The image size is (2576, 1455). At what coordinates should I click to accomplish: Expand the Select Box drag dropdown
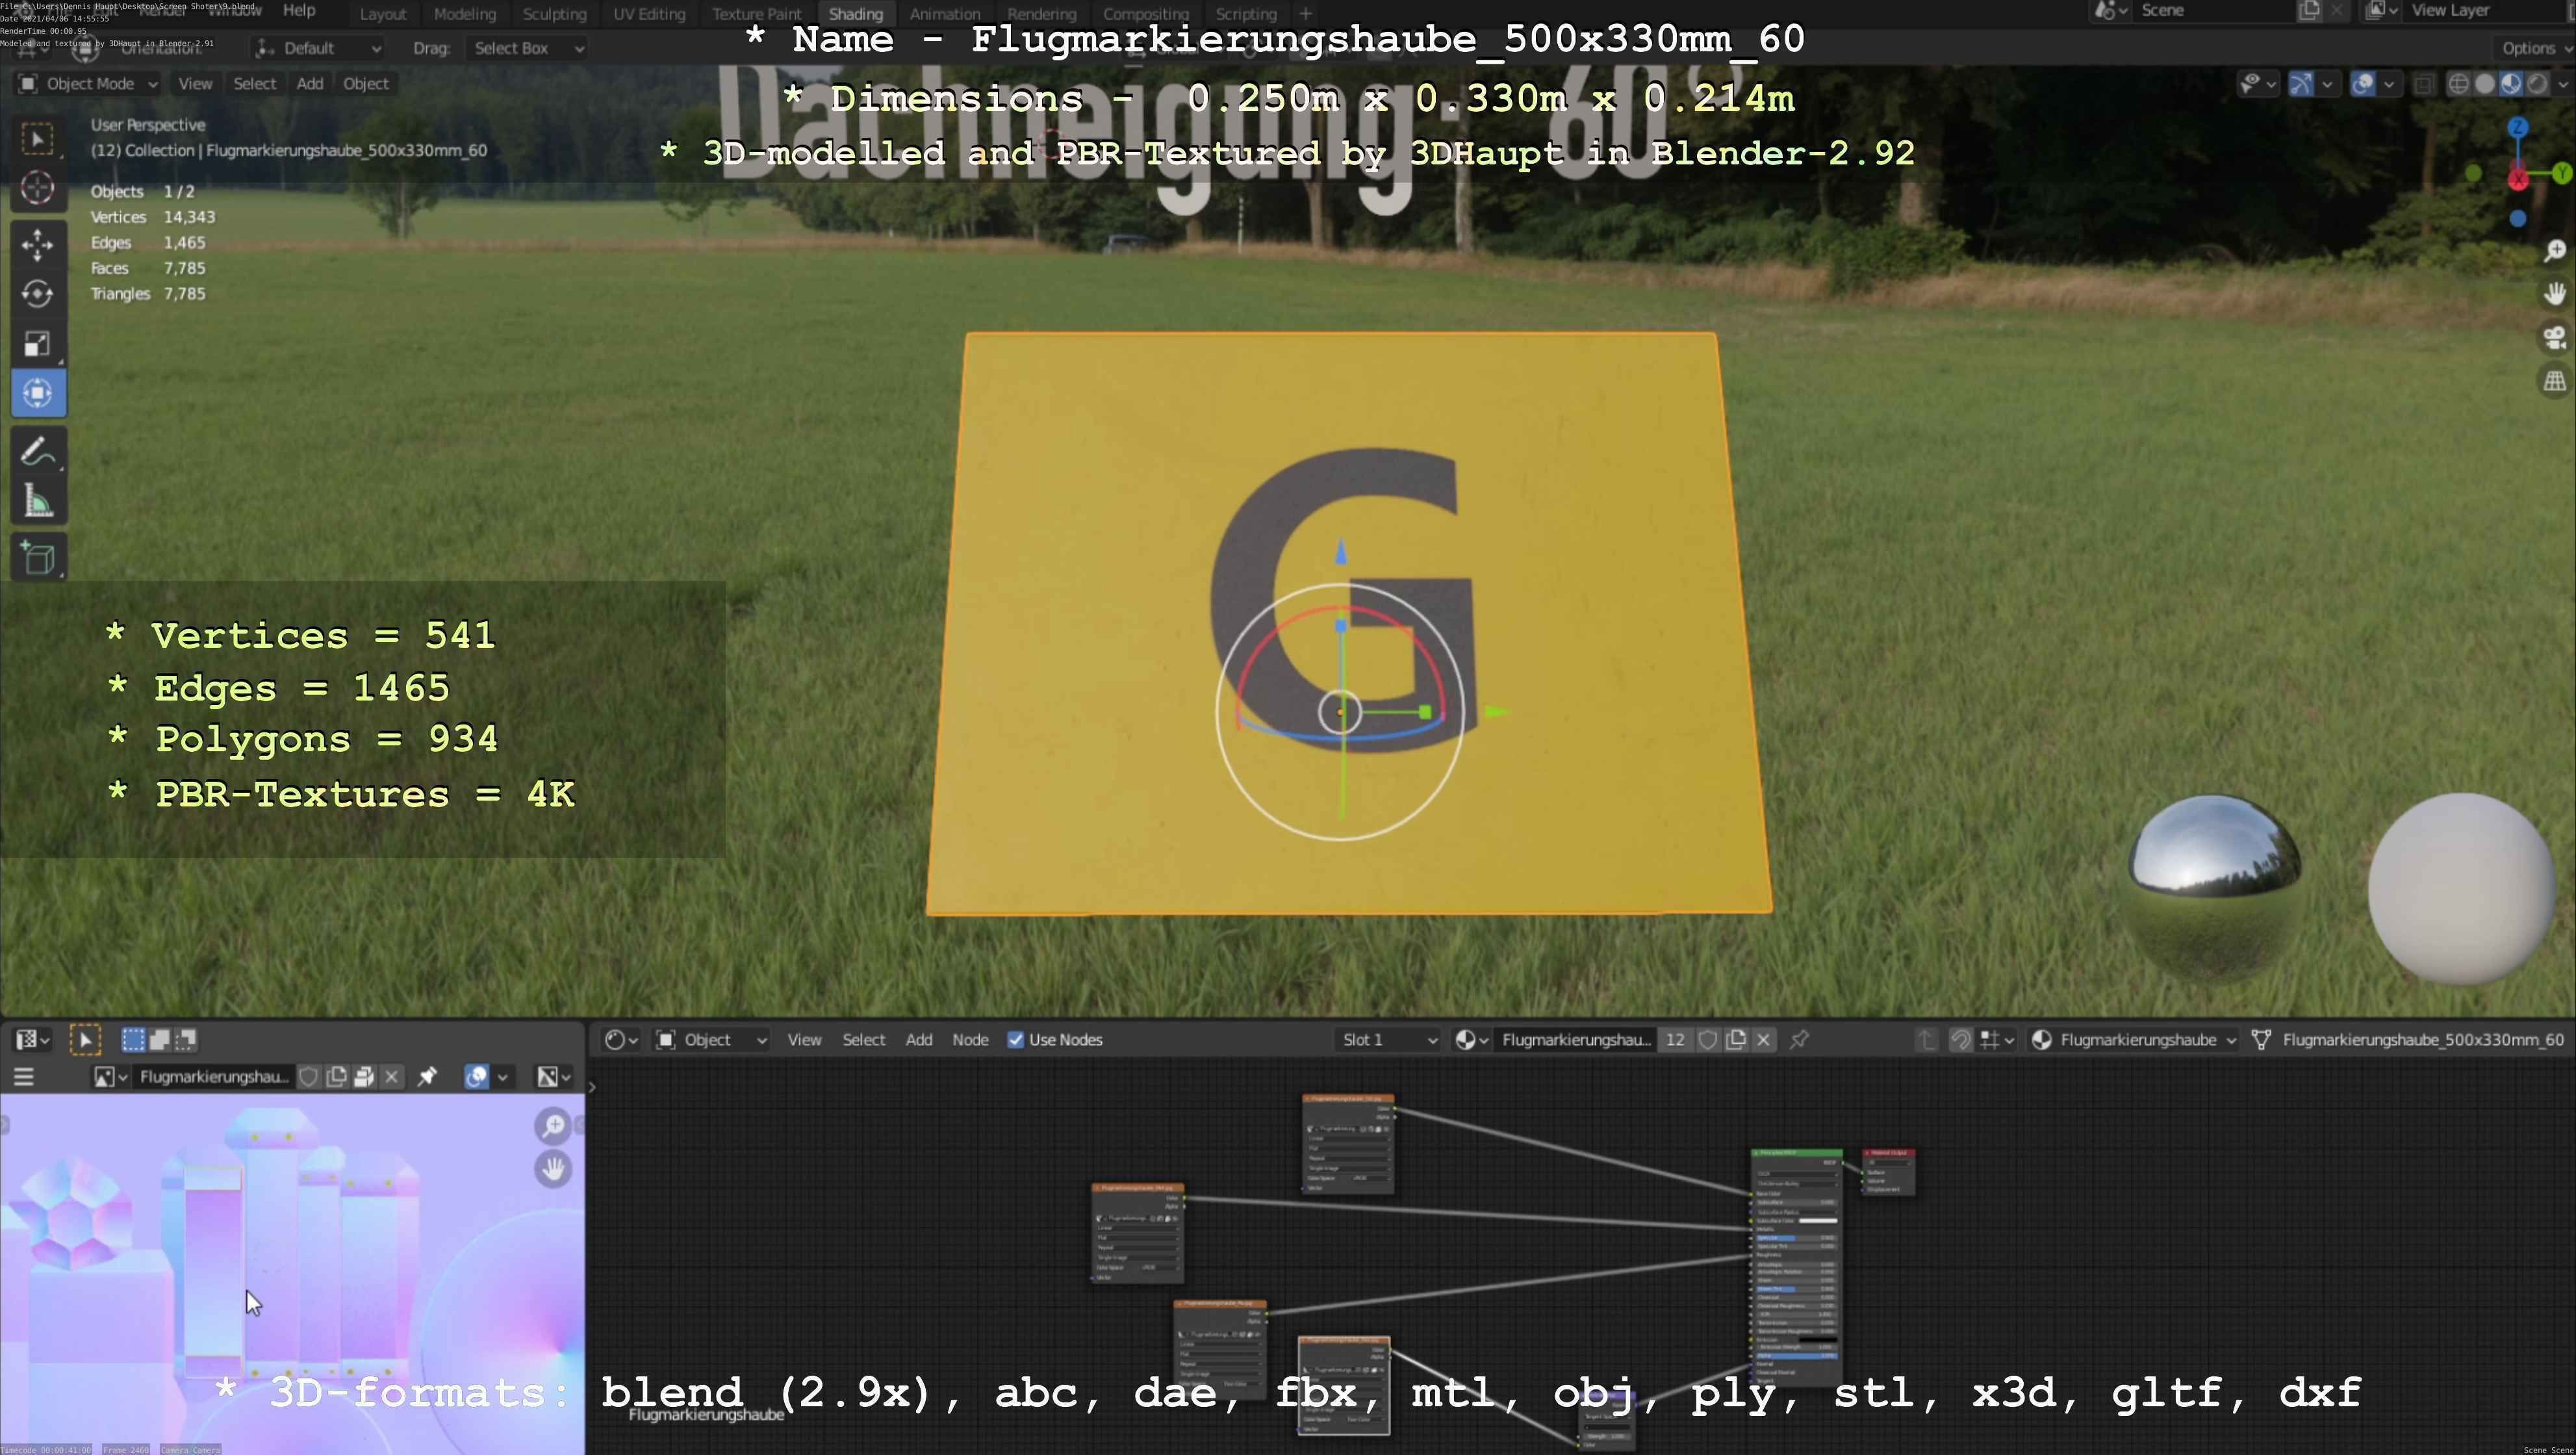coord(527,48)
